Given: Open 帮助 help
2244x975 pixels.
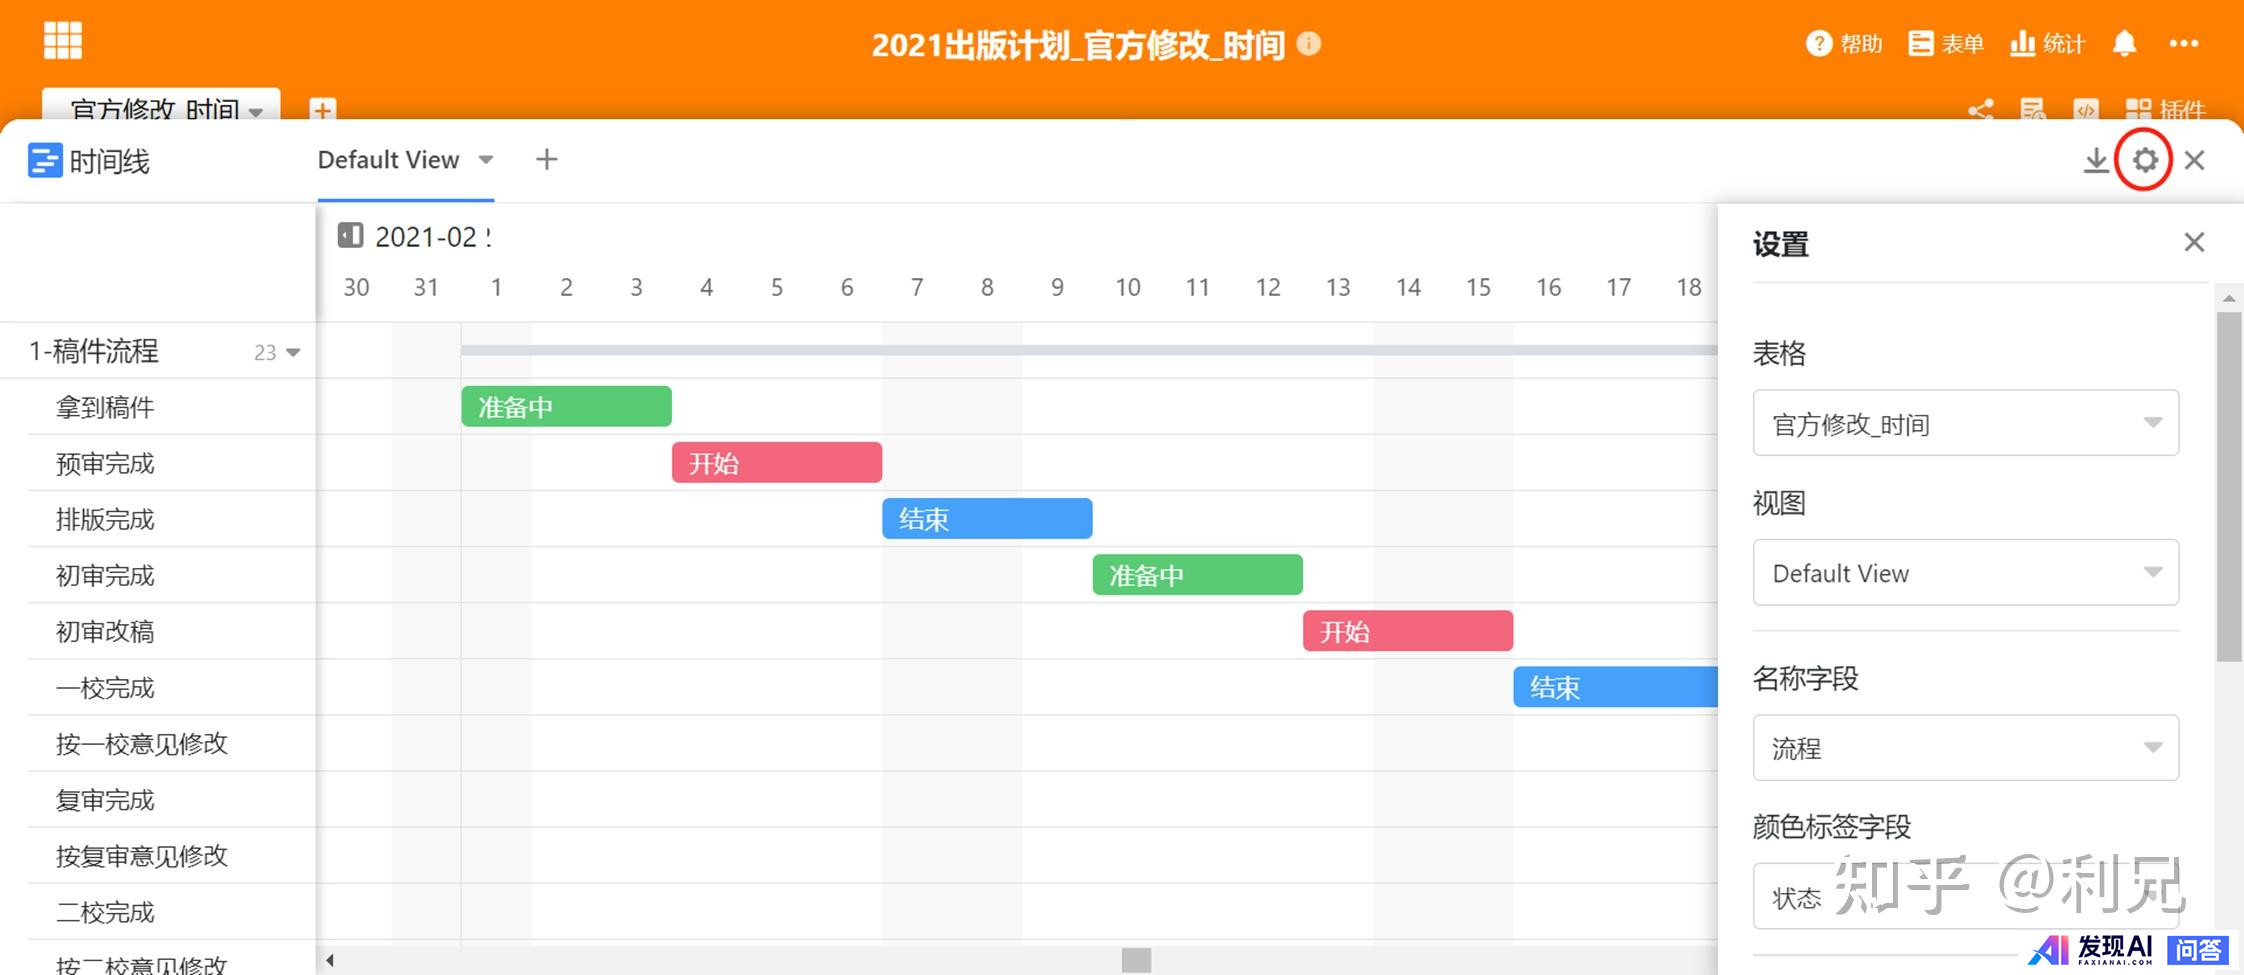Looking at the screenshot, I should 1844,44.
